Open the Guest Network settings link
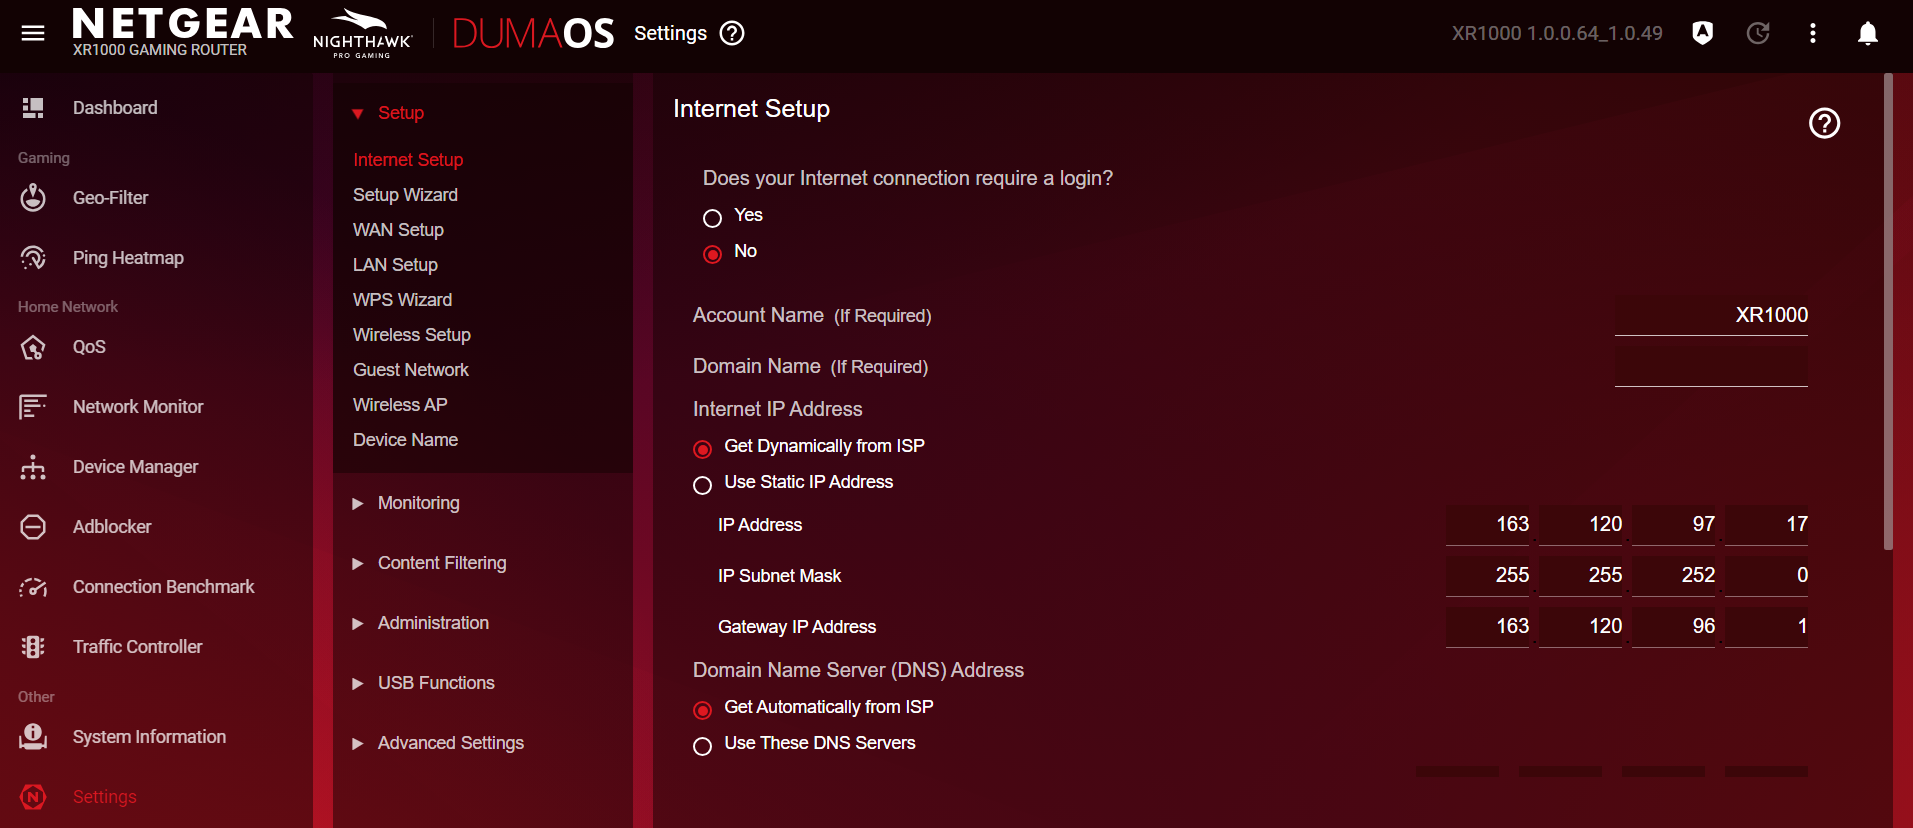This screenshot has height=828, width=1913. point(410,370)
